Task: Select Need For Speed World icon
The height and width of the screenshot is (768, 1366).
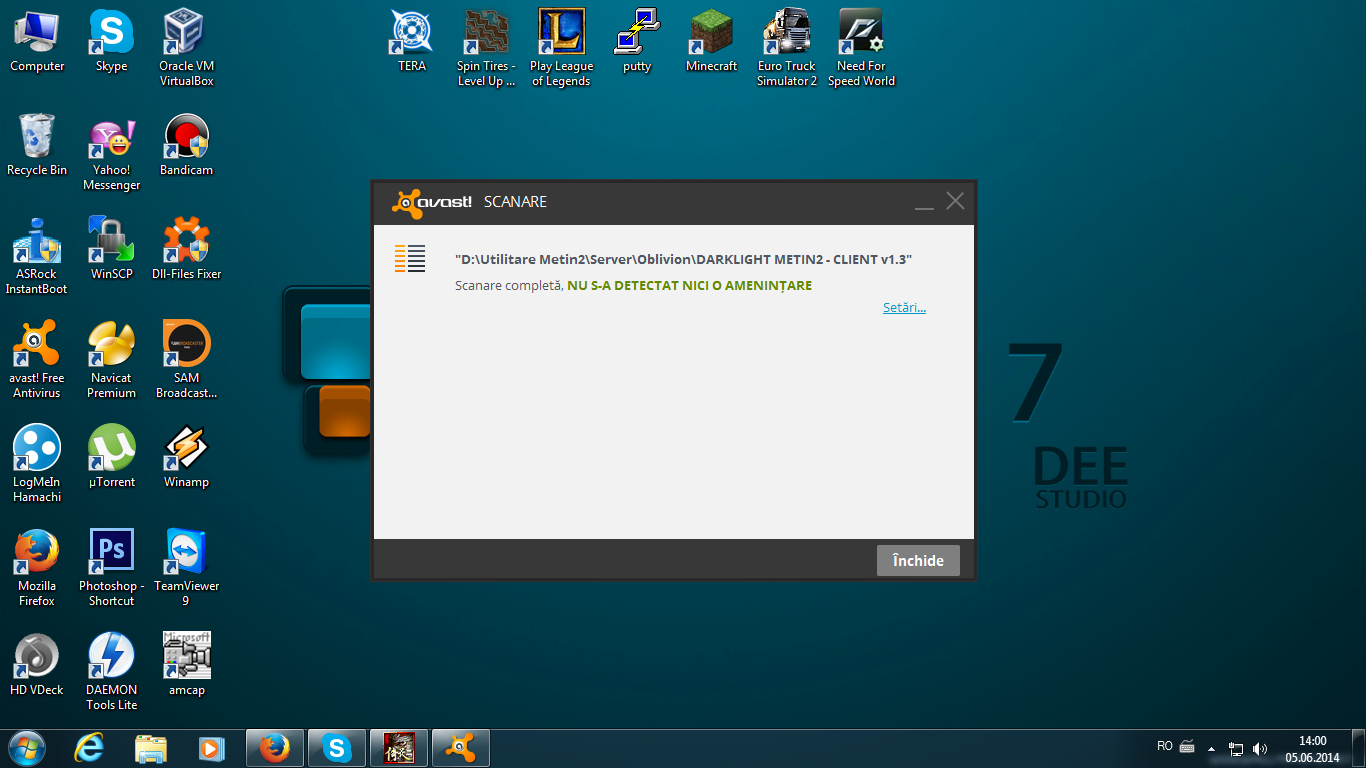Action: point(861,48)
